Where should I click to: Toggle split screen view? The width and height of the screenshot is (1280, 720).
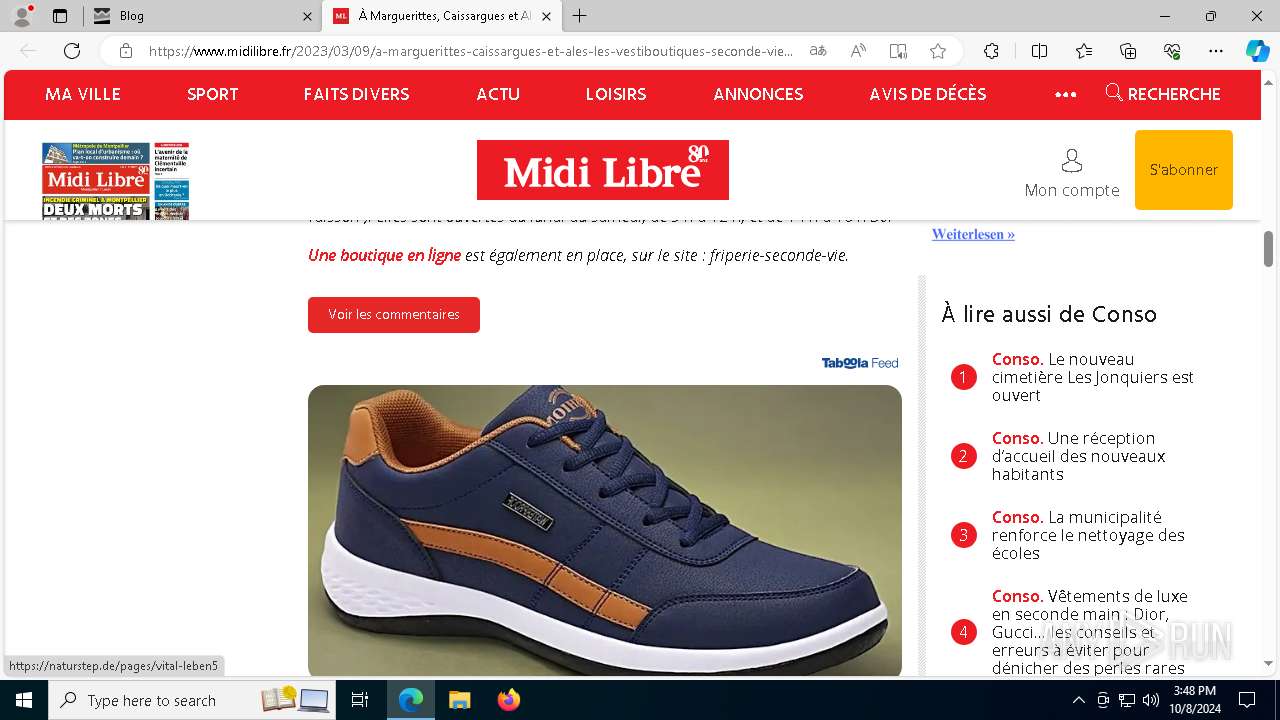pyautogui.click(x=1039, y=51)
